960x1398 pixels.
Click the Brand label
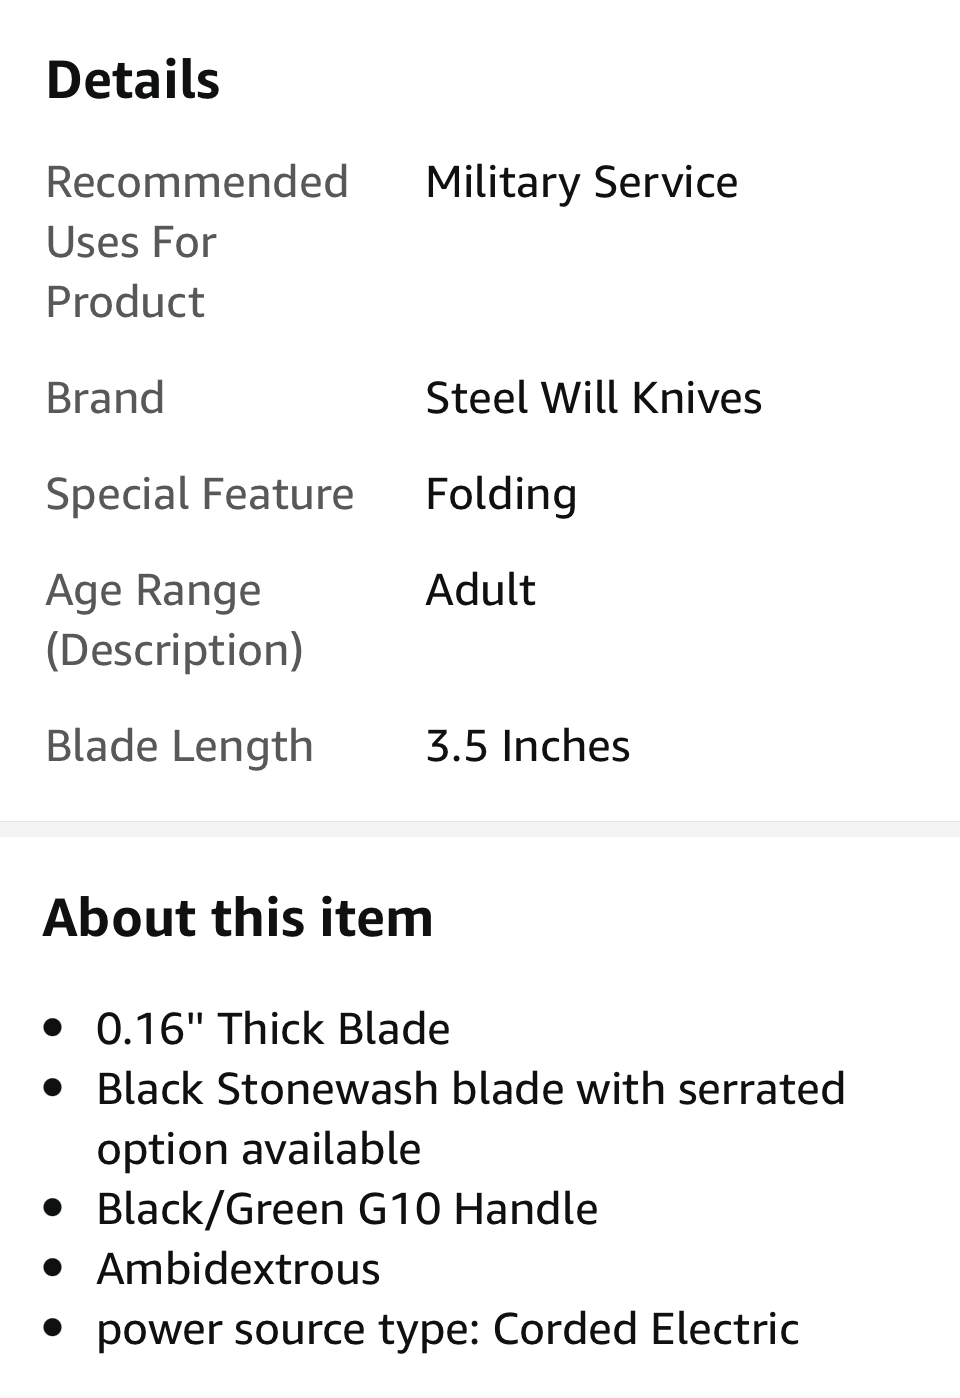click(x=105, y=398)
